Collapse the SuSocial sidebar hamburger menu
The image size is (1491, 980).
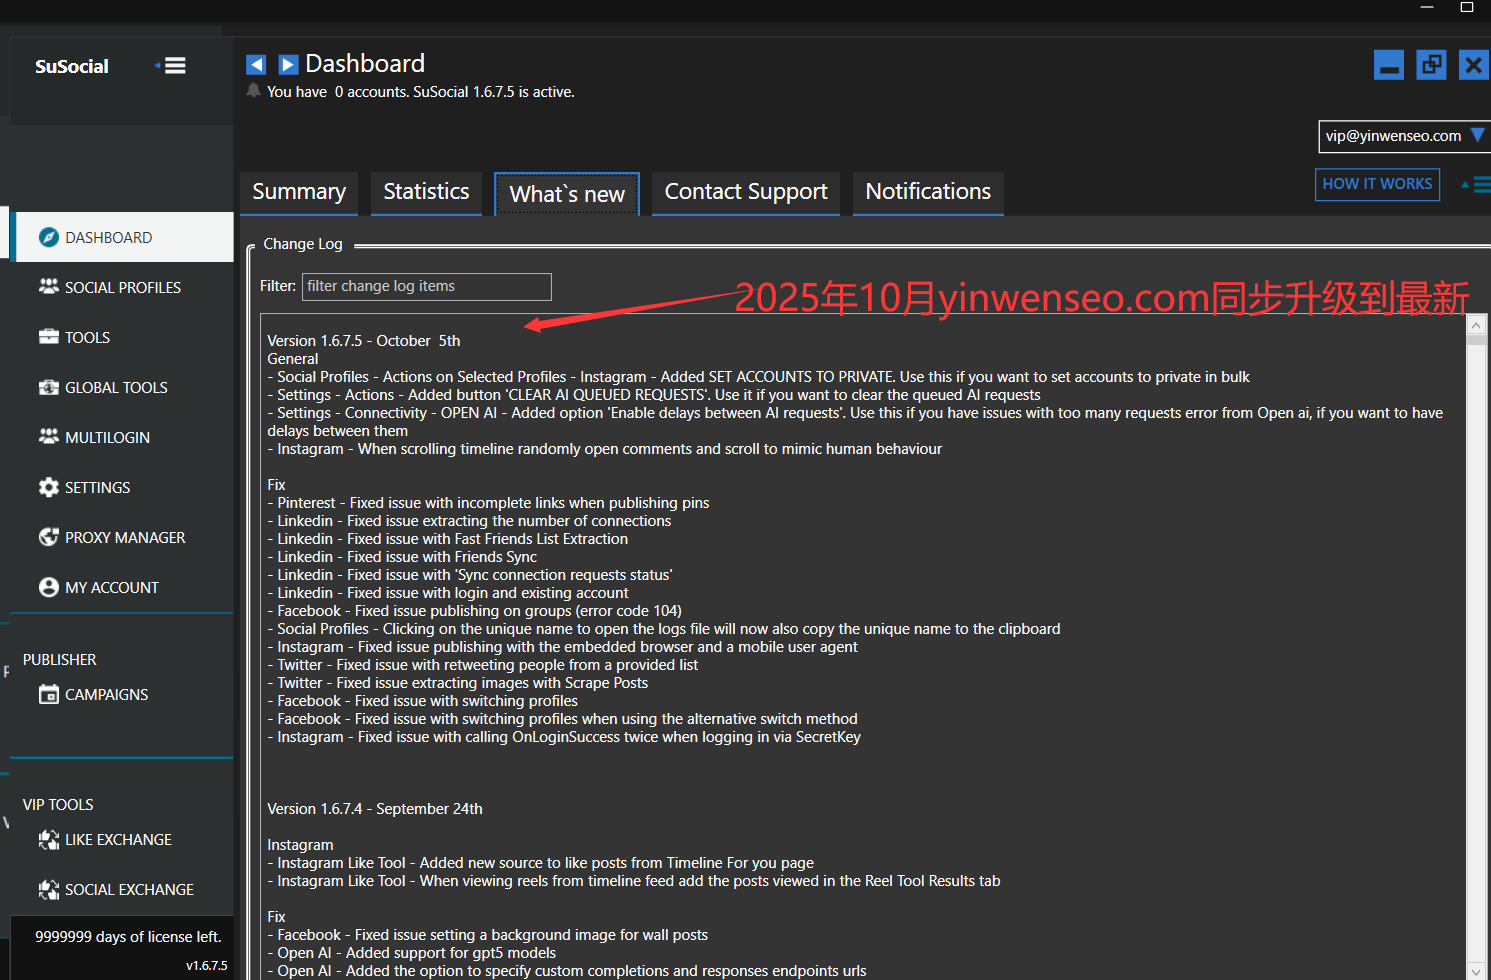coord(174,66)
